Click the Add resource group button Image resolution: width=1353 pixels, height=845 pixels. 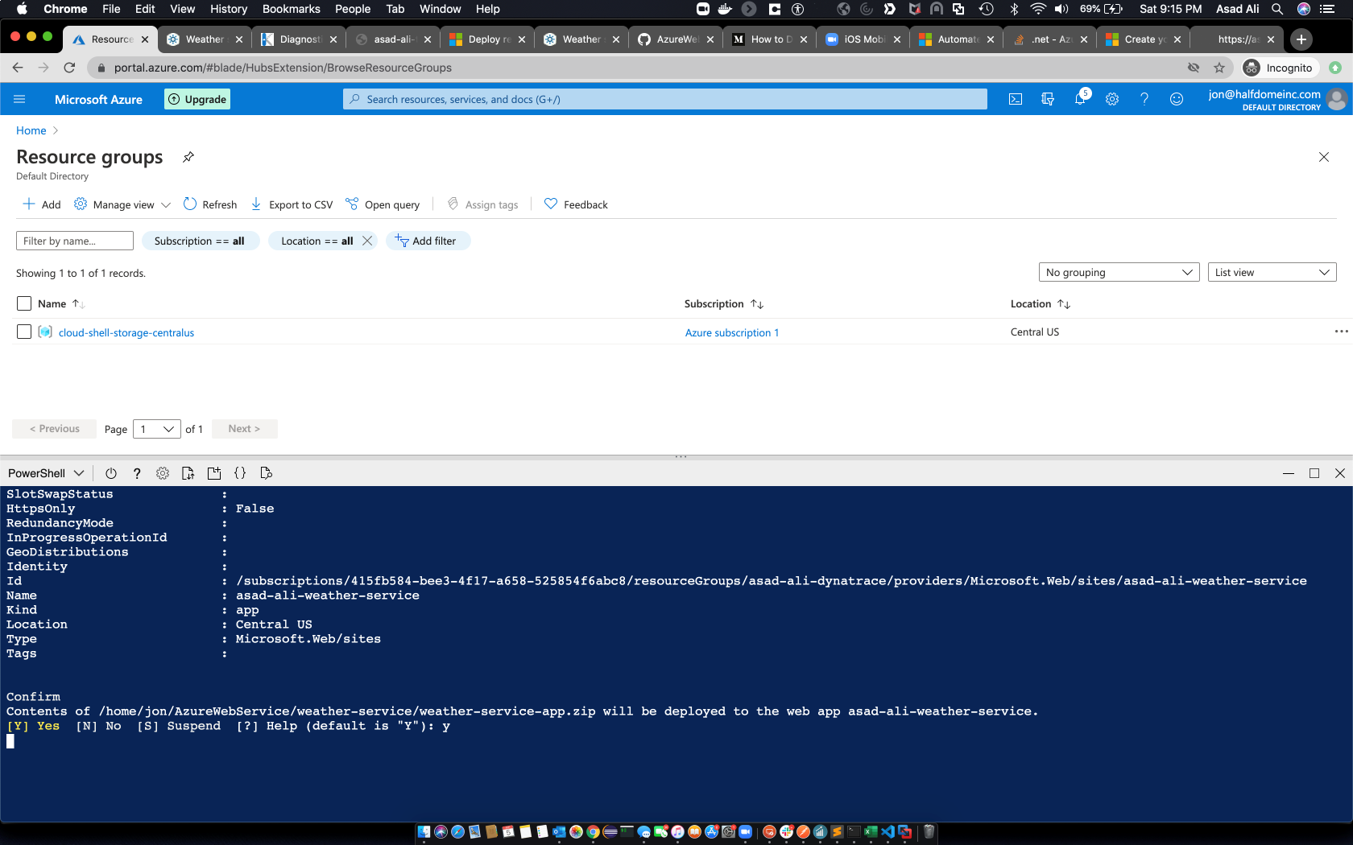[x=41, y=204]
